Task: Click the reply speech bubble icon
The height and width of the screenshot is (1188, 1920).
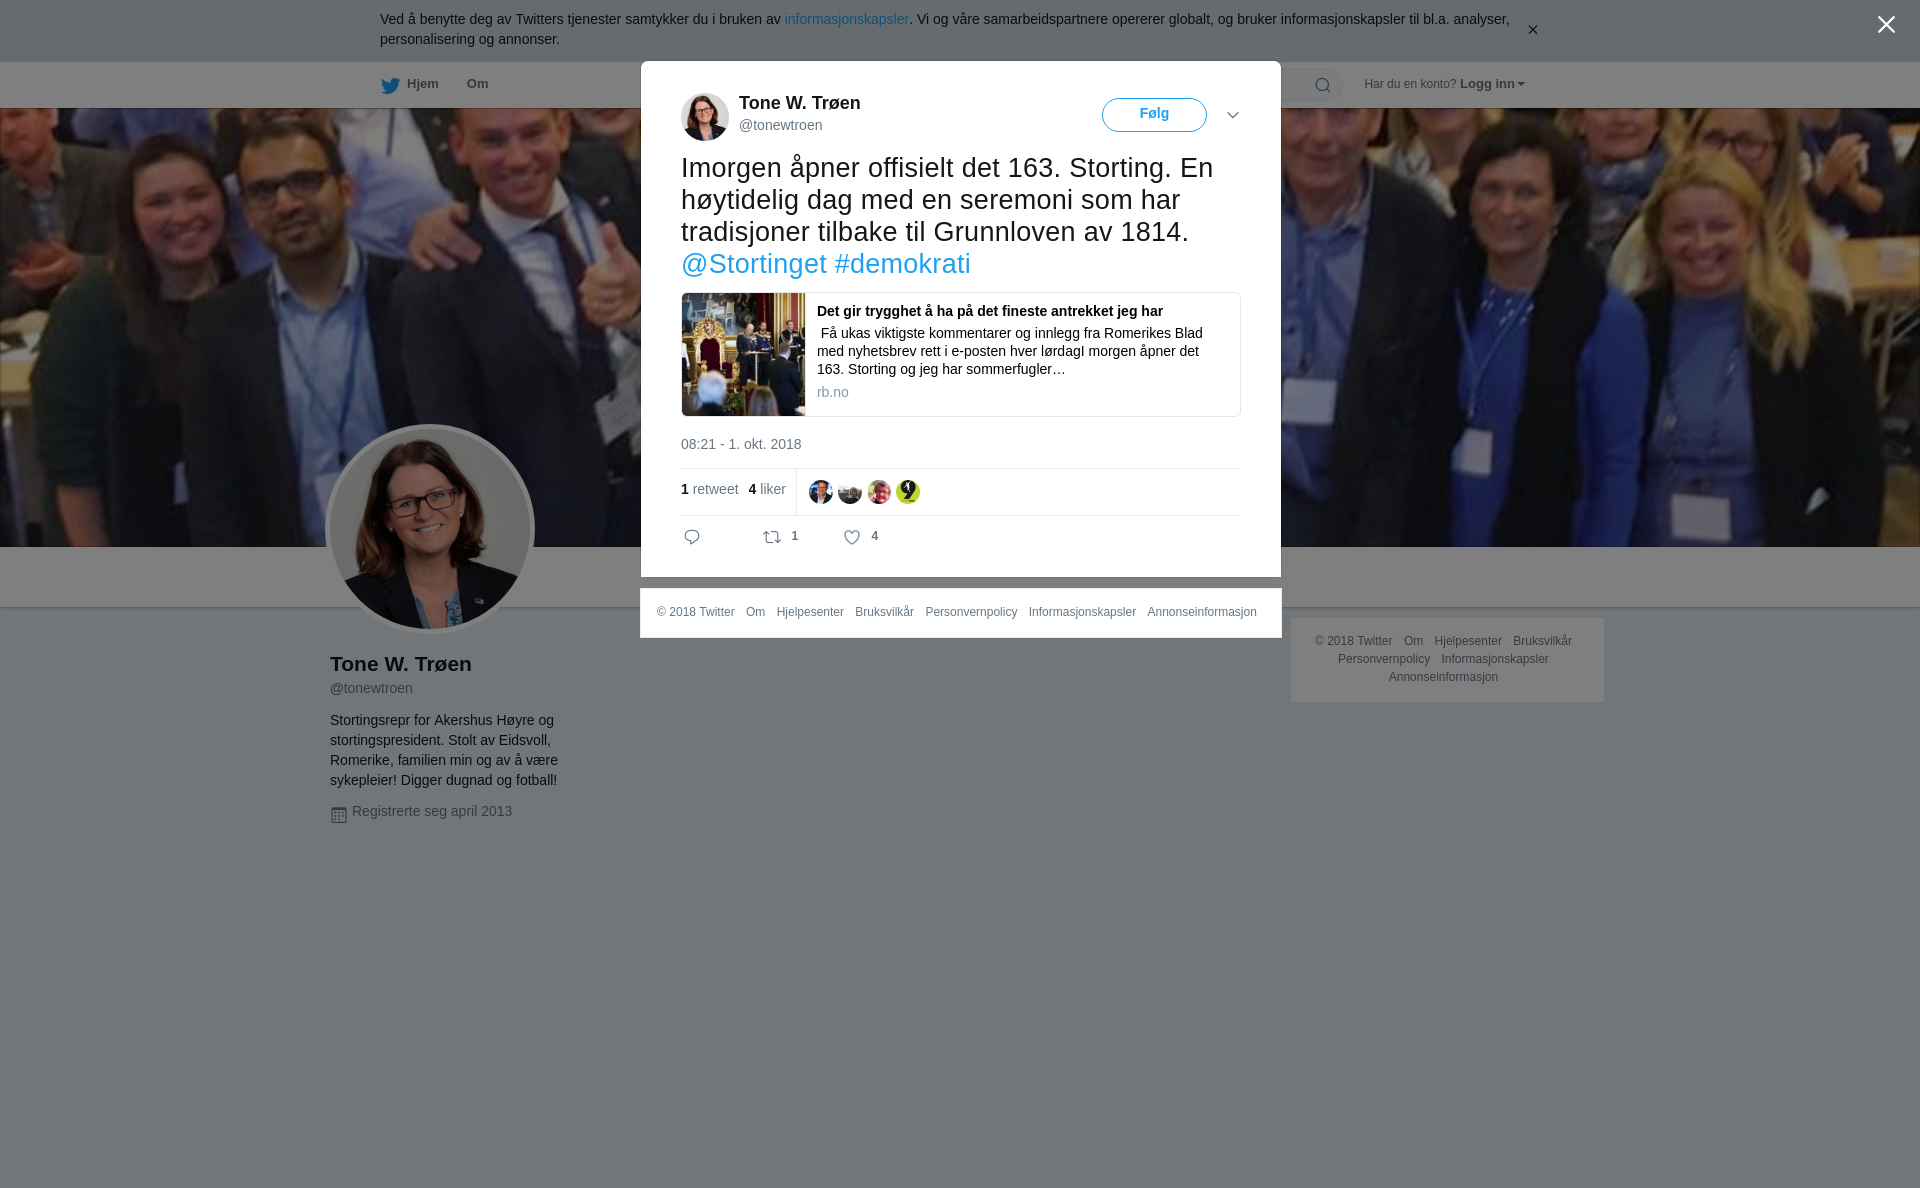Action: [692, 537]
